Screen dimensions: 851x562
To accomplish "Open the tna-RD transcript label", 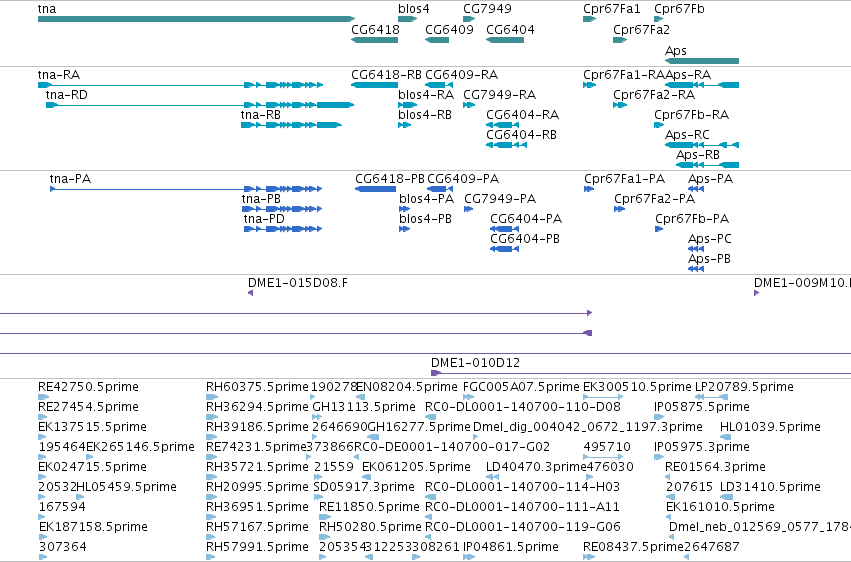I will (67, 94).
